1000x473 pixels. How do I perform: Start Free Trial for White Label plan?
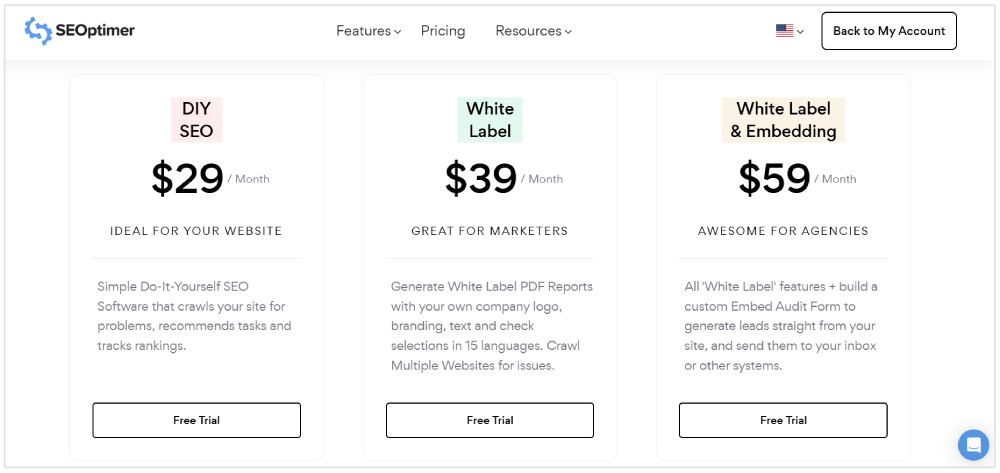[490, 420]
